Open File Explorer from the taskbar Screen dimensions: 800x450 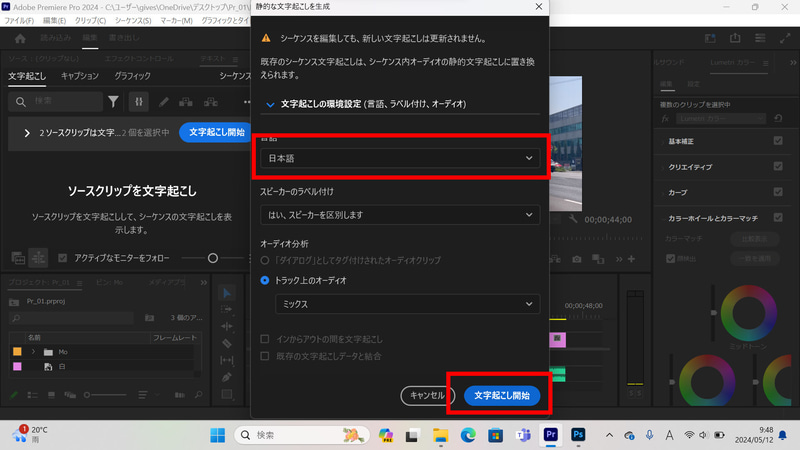[x=440, y=435]
